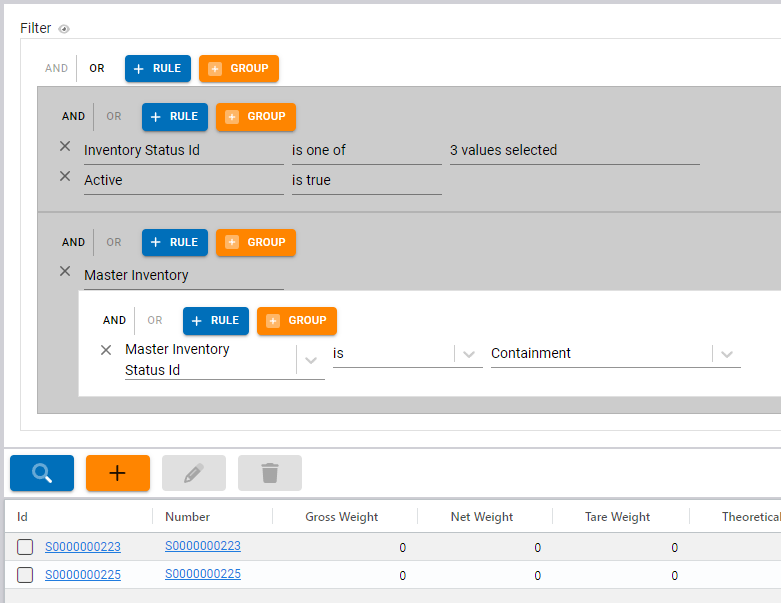The height and width of the screenshot is (603, 781).
Task: Click the grey pencil edit button
Action: [x=194, y=473]
